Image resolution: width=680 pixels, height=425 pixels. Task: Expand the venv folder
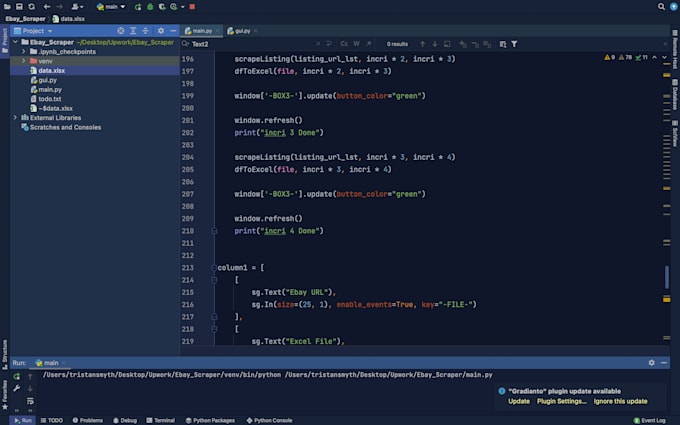pos(23,61)
